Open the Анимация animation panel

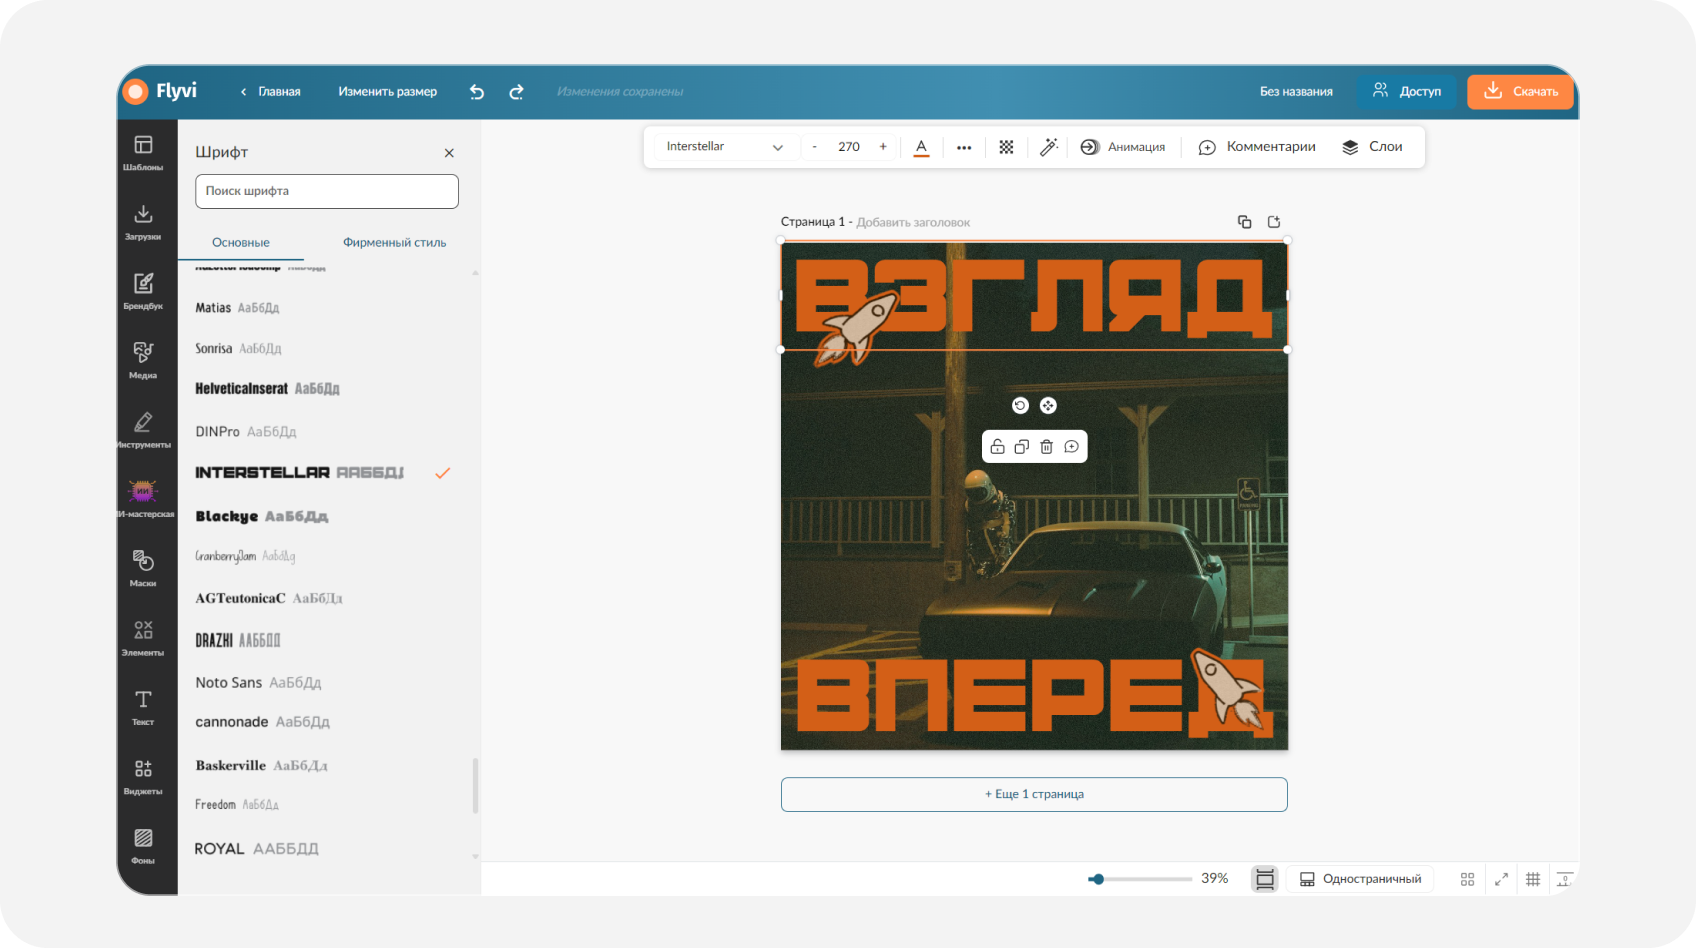tap(1123, 147)
